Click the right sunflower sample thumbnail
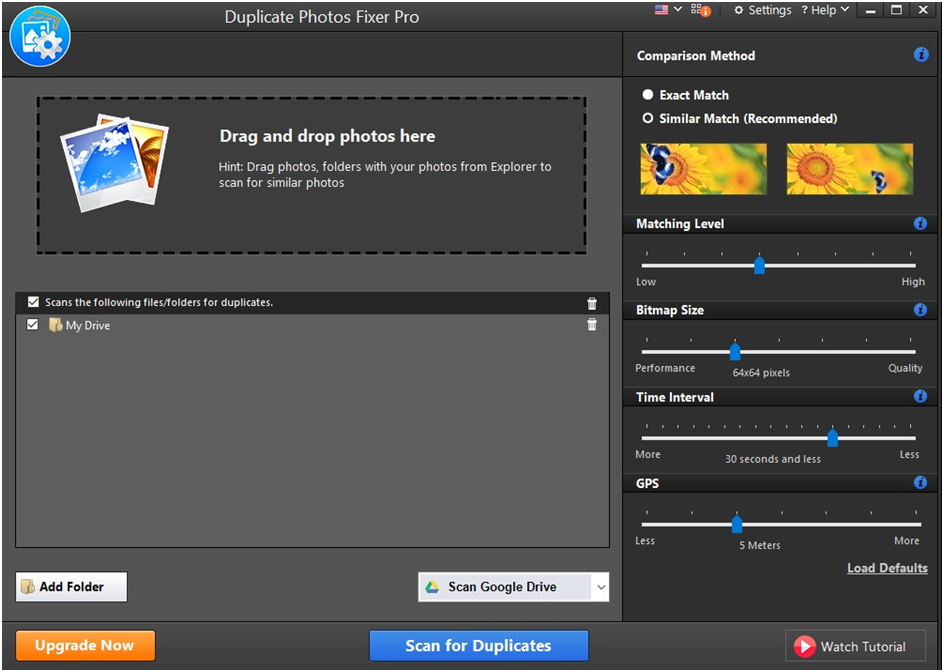This screenshot has height=672, width=944. click(x=849, y=169)
